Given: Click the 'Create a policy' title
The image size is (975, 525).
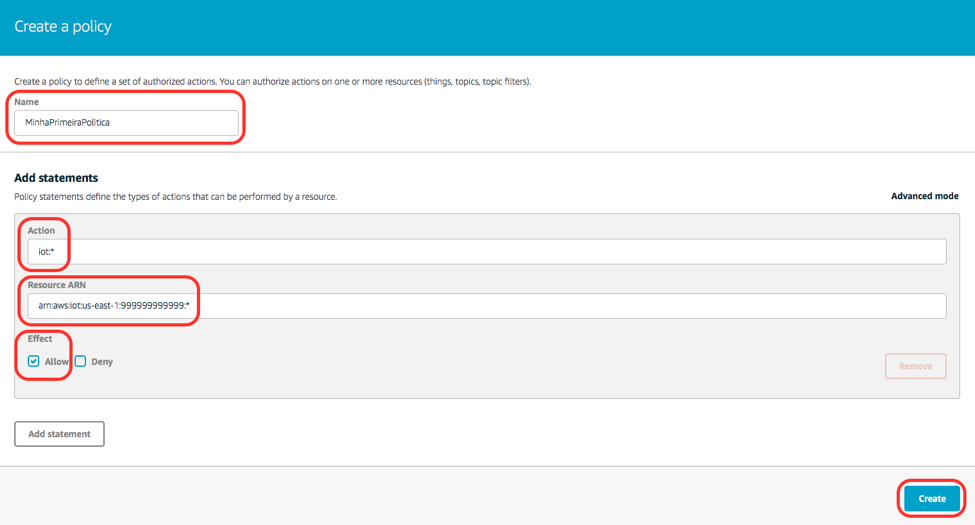Looking at the screenshot, I should point(63,26).
